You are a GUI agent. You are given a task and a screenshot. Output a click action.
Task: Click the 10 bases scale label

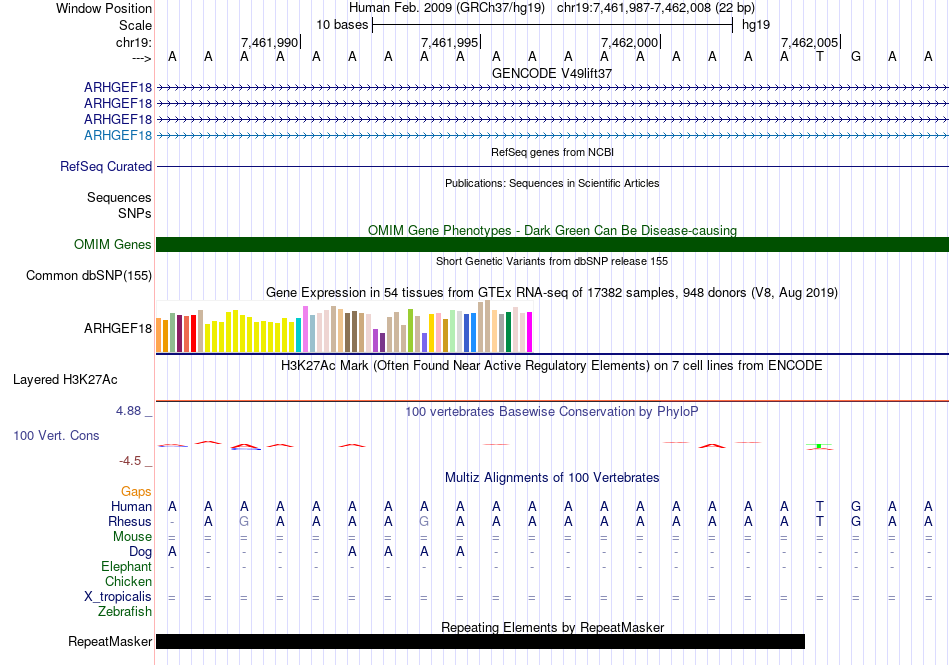click(x=342, y=25)
